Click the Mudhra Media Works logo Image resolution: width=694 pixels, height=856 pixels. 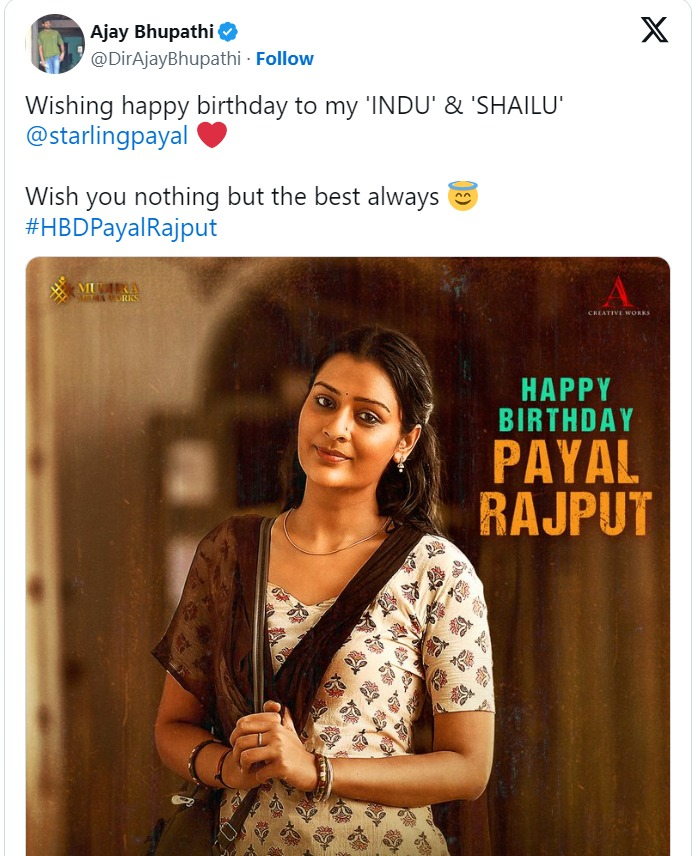94,289
